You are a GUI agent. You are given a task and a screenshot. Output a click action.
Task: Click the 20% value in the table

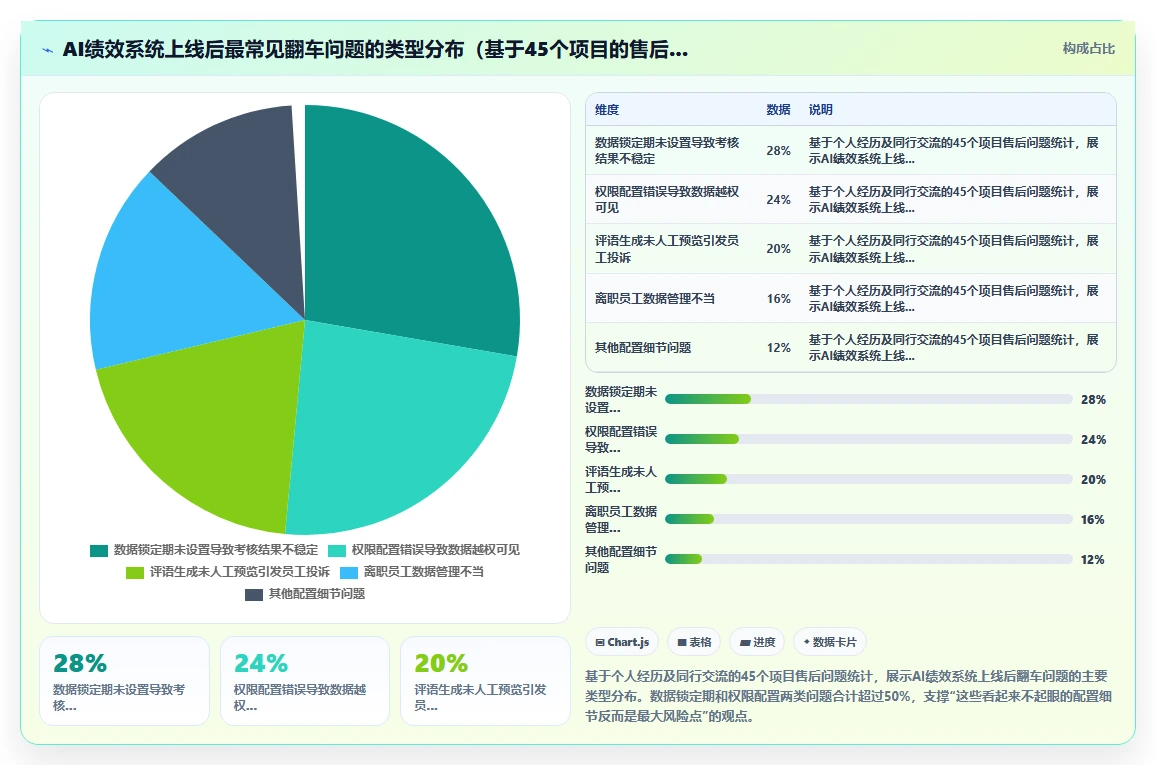click(779, 249)
